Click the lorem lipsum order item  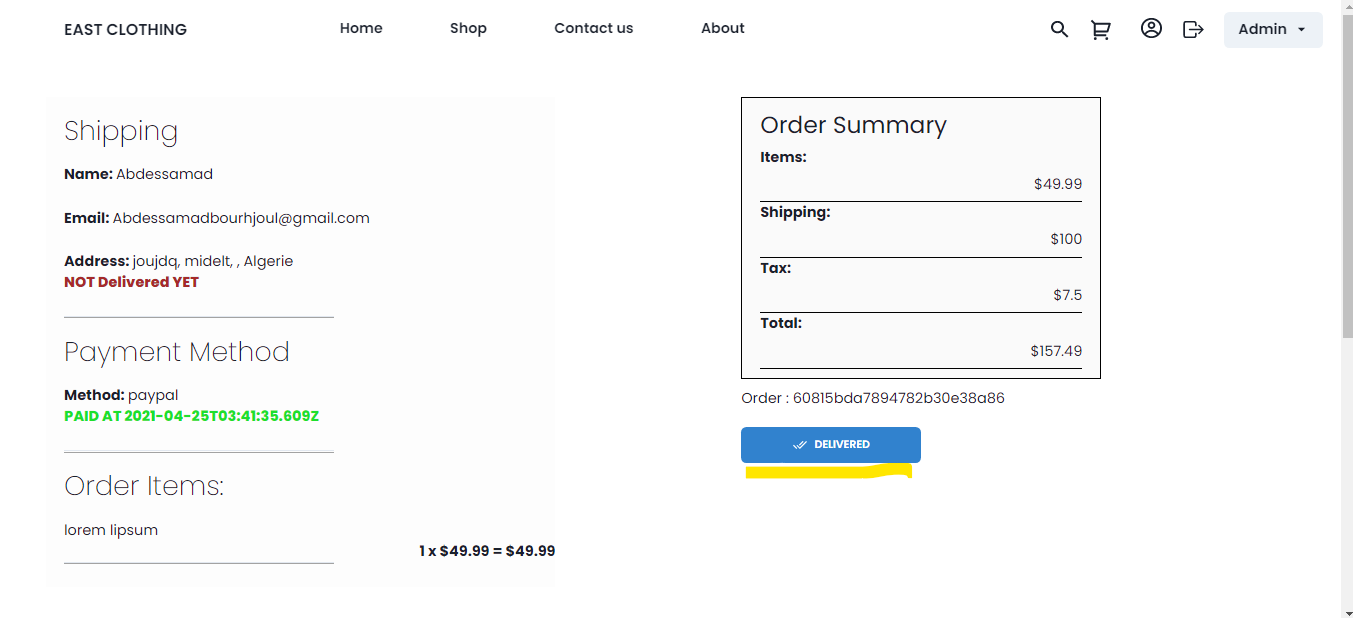coord(111,530)
